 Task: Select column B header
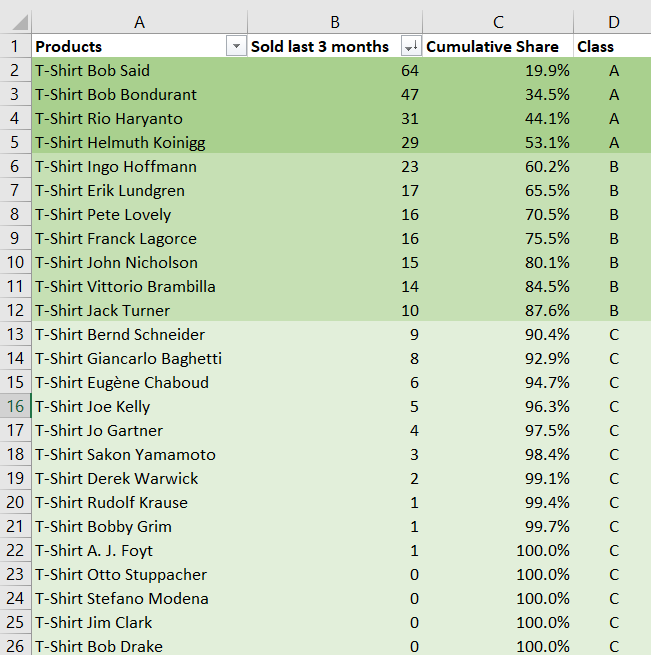tap(335, 22)
